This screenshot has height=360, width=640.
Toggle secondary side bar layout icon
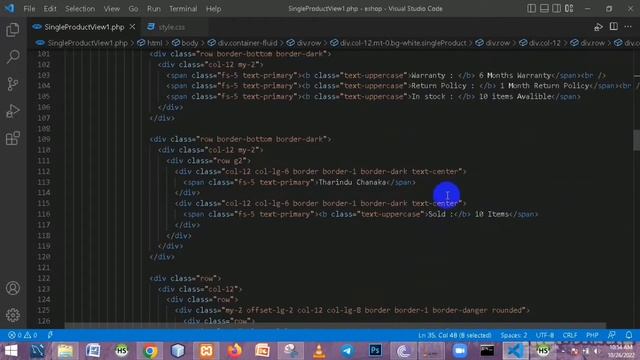556,9
